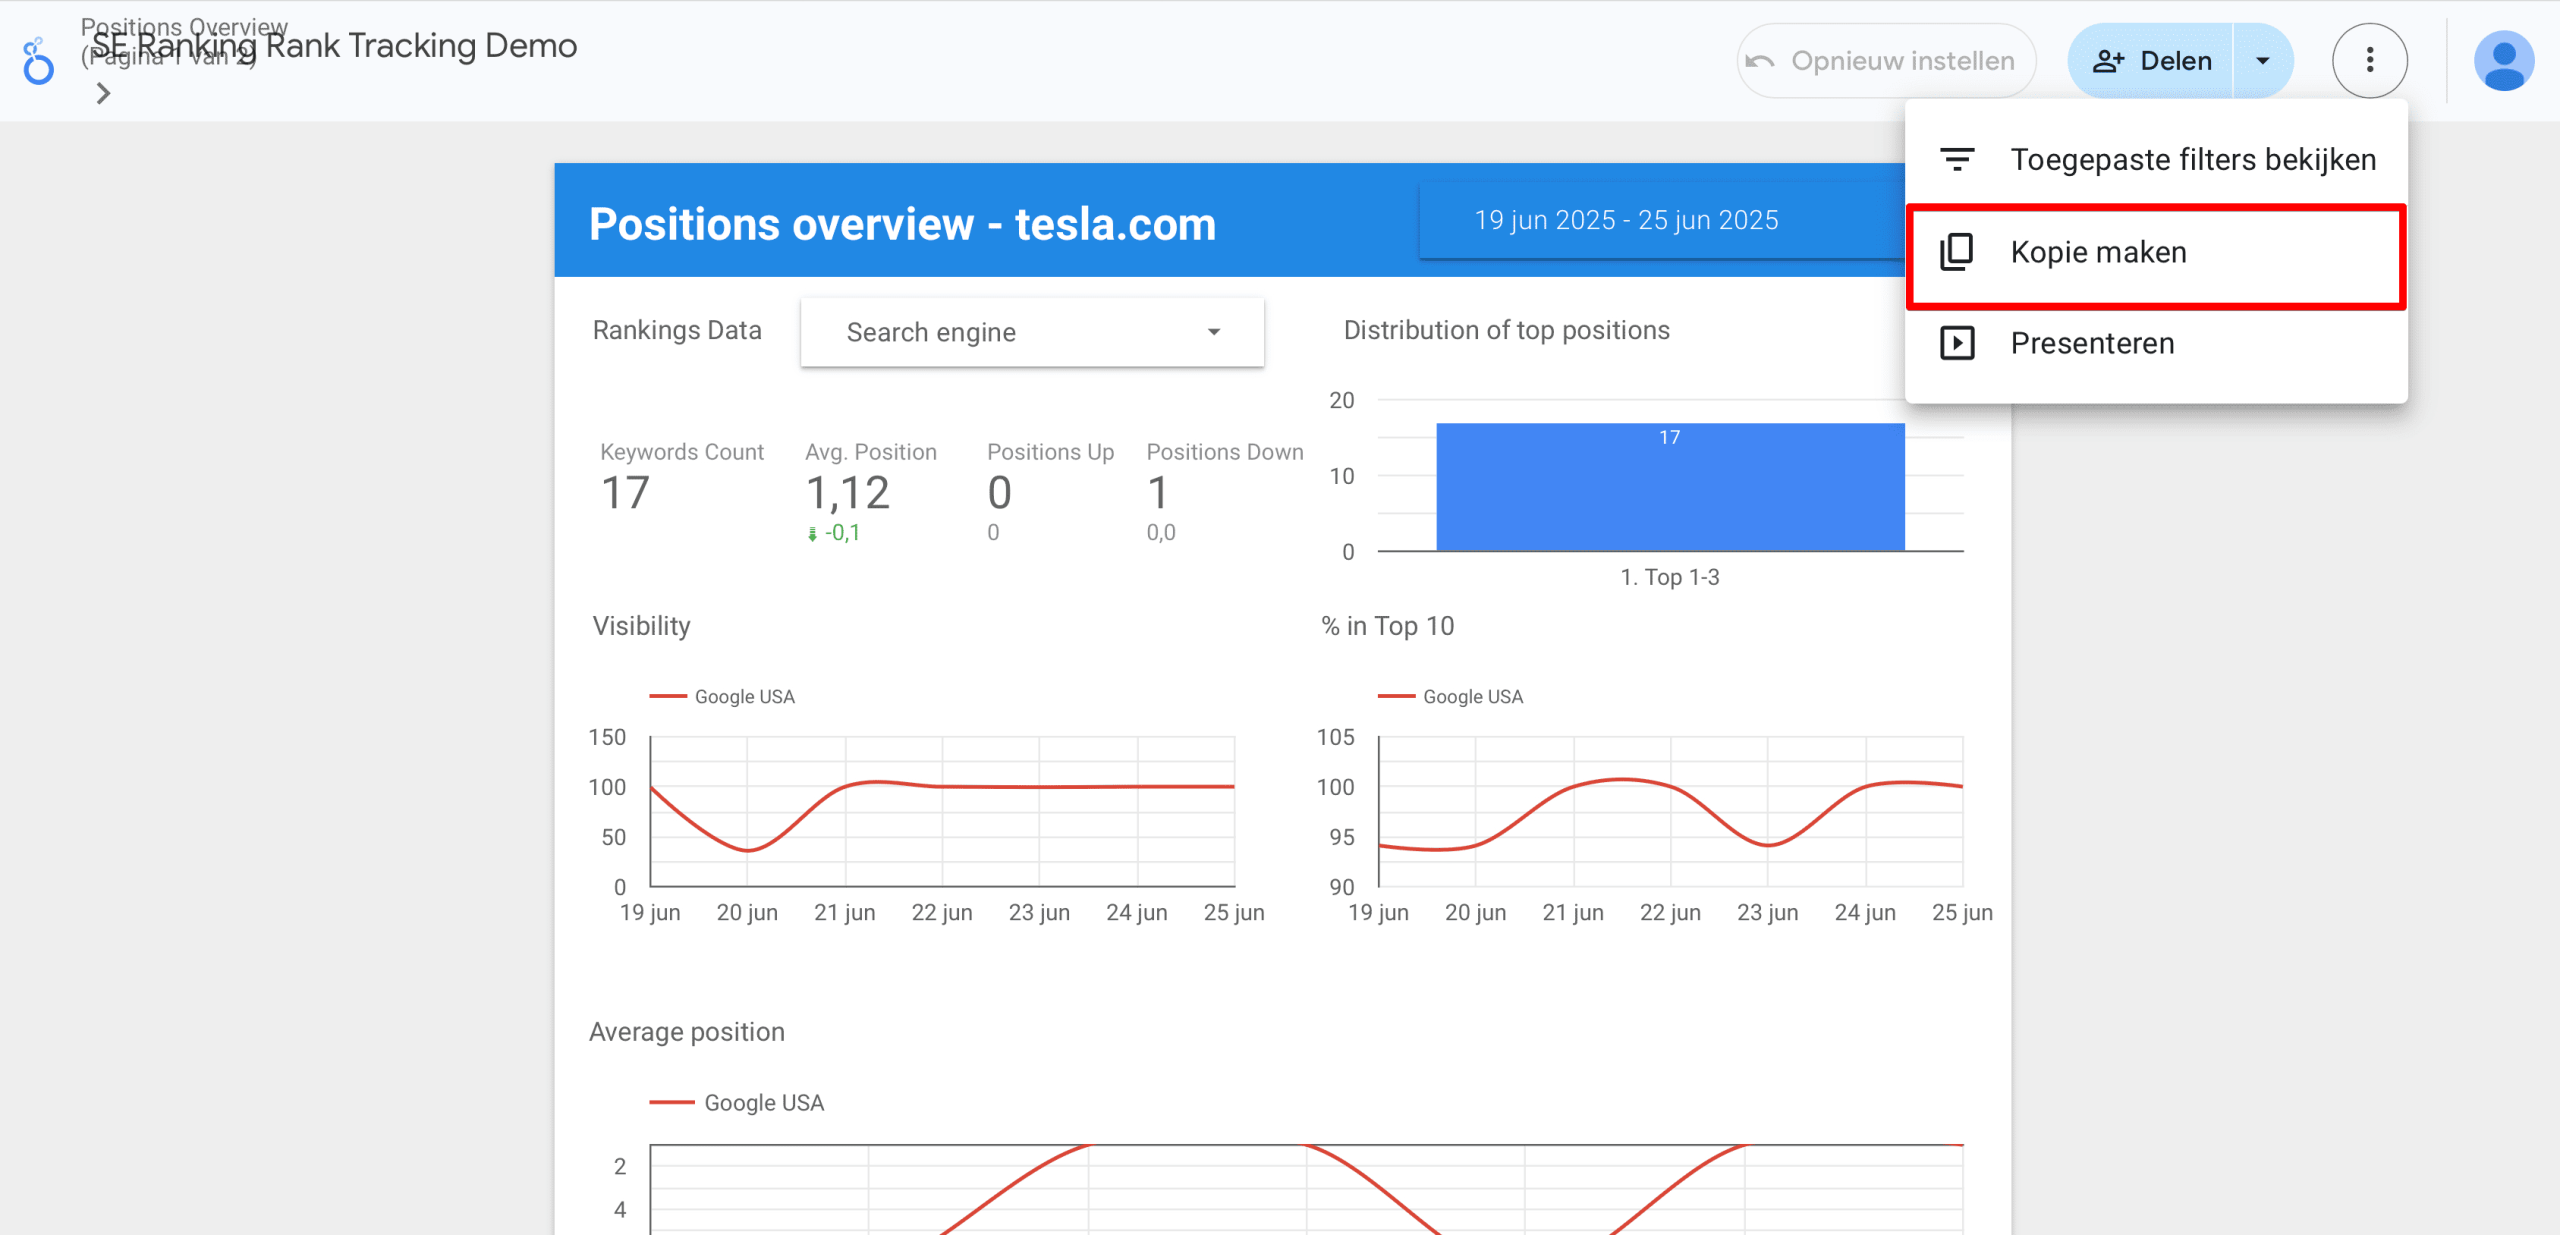Click the Opnieuw instellen button
Viewport: 2560px width, 1235px height.
(1886, 61)
